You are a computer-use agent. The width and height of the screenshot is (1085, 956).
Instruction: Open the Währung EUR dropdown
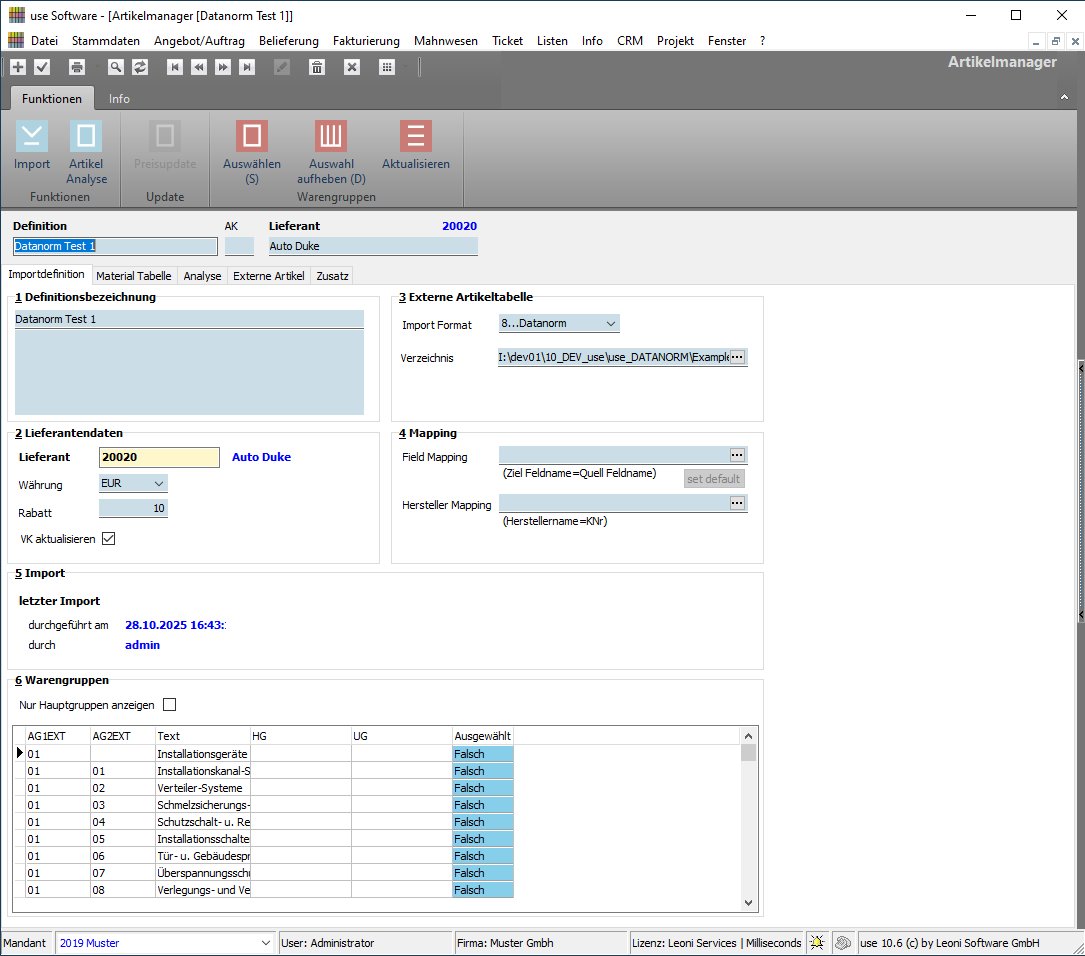[x=158, y=484]
